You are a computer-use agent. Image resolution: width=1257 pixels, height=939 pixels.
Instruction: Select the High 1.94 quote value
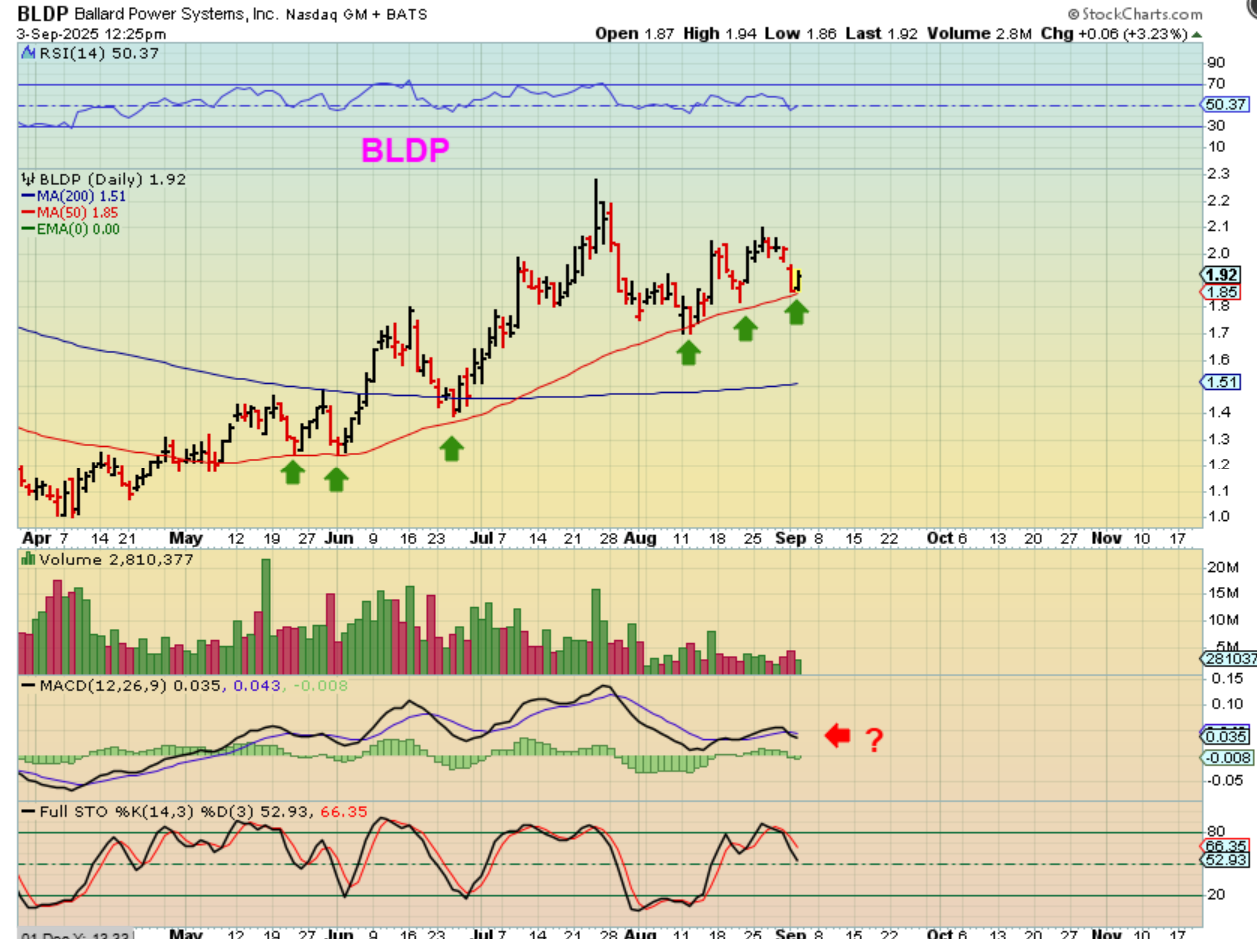[x=721, y=34]
